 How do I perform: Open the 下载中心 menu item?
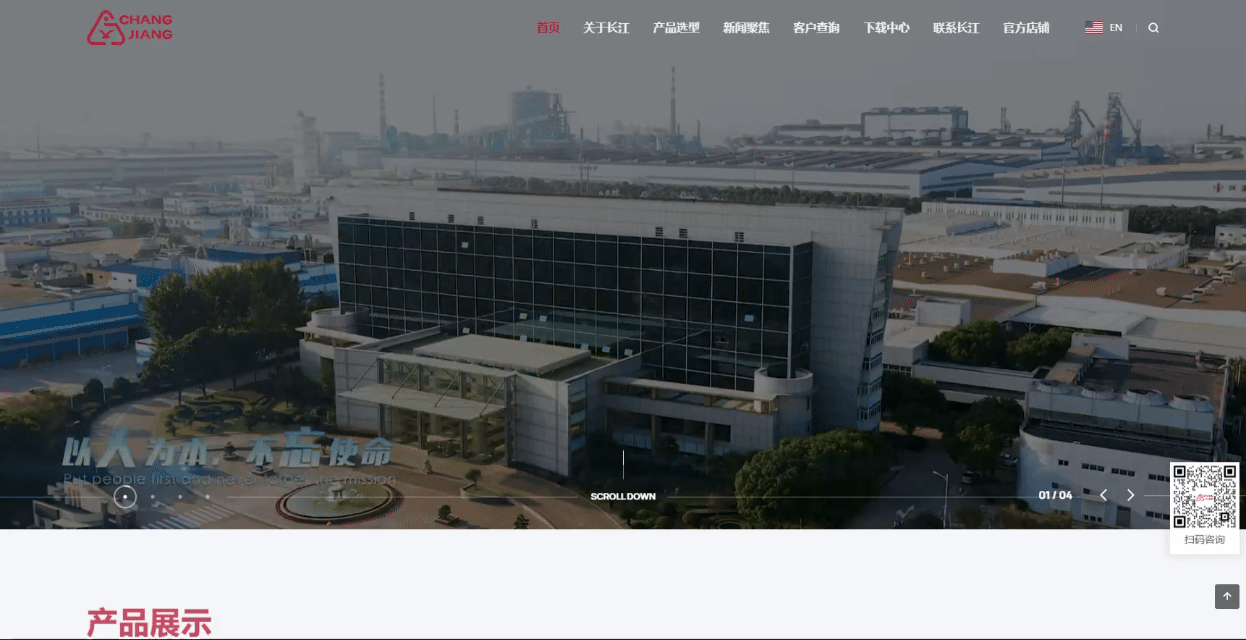pos(886,28)
